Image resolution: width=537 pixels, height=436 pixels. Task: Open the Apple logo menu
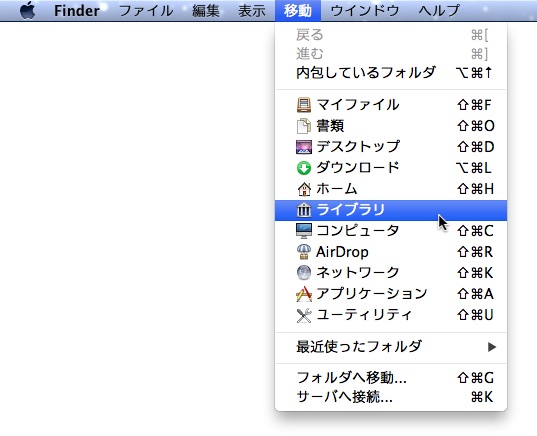27,10
